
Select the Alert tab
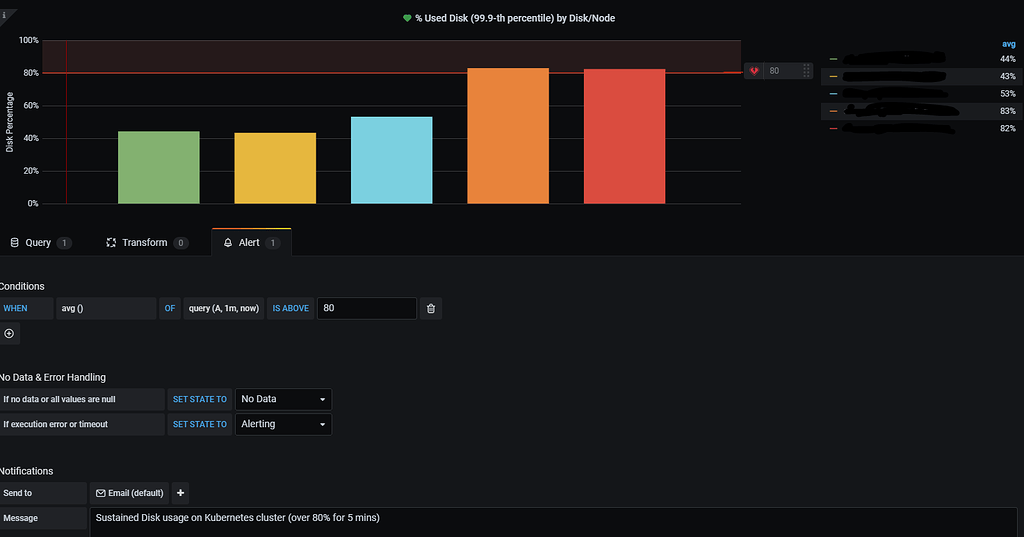(x=251, y=242)
